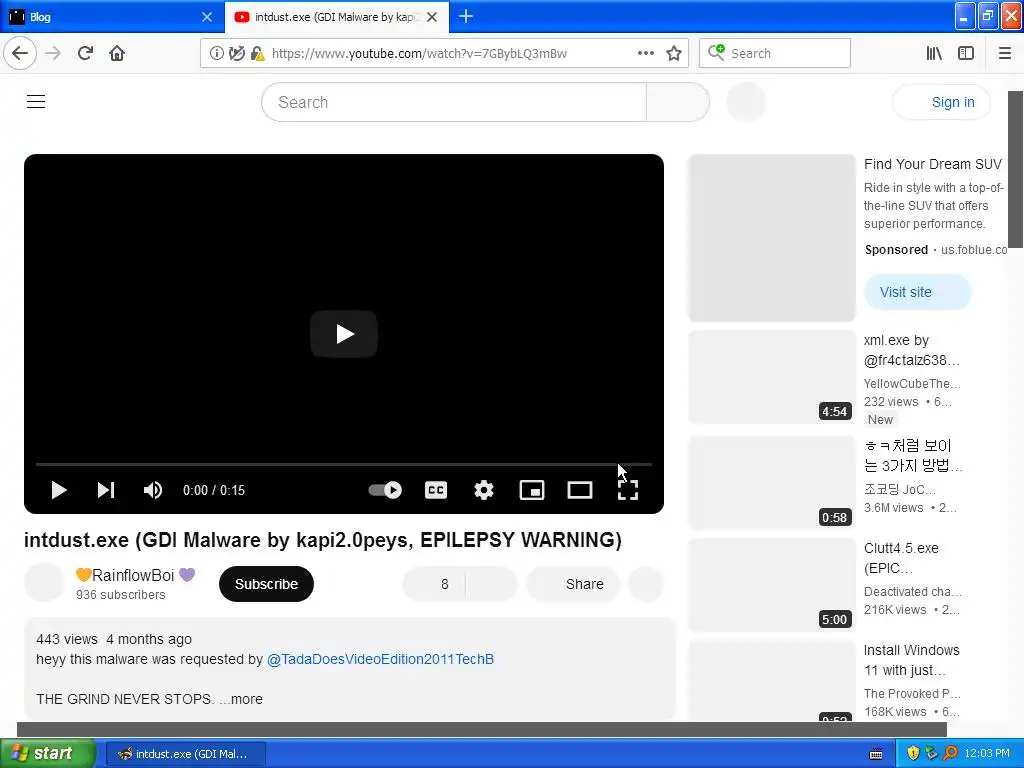Dislike the video

(x=492, y=584)
